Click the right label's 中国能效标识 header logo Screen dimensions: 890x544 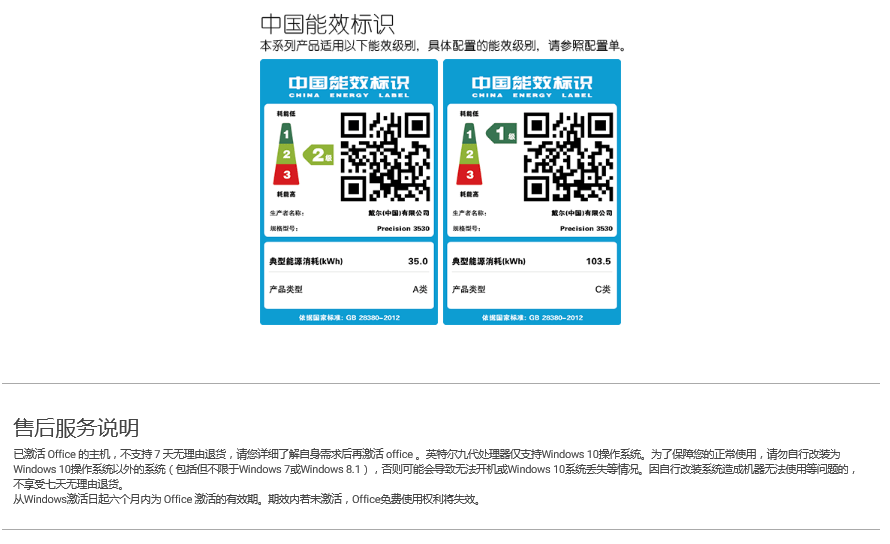532,84
